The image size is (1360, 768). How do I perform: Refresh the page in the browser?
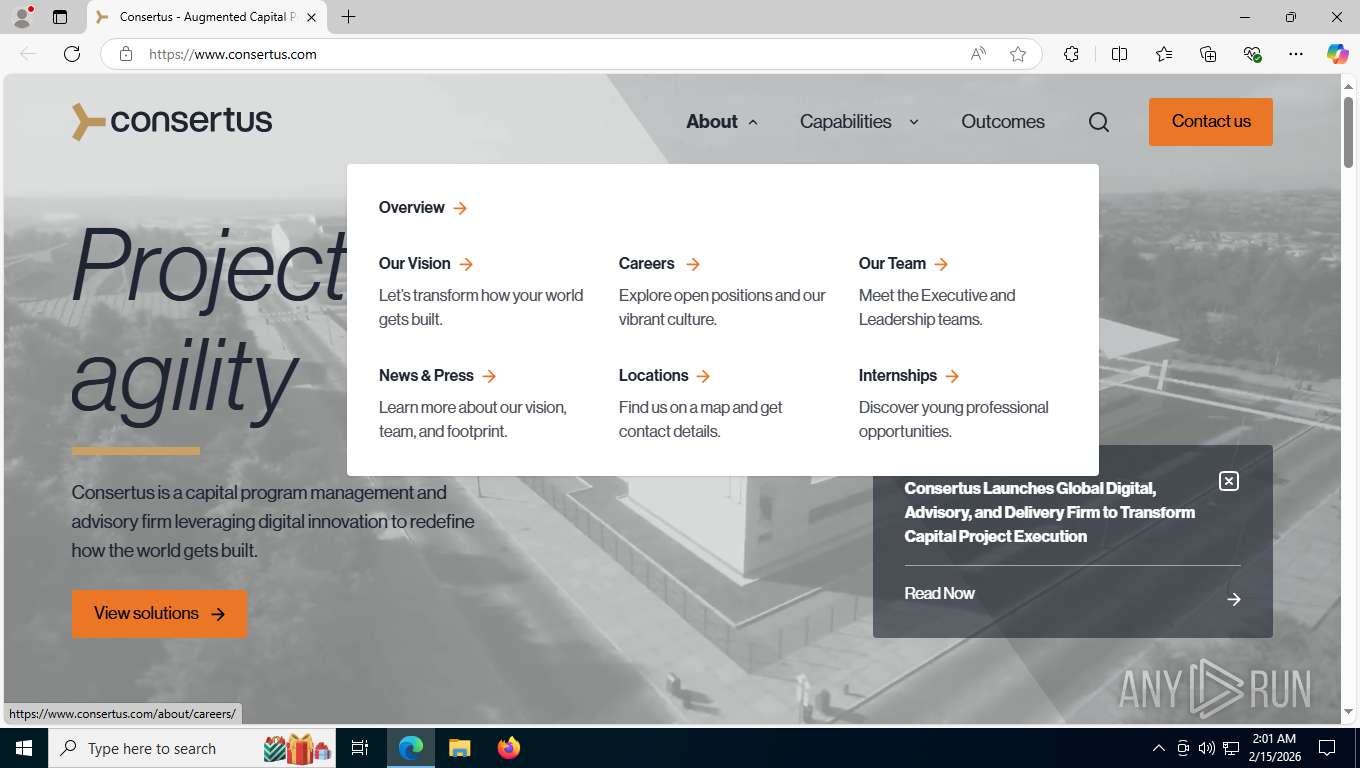coord(72,54)
